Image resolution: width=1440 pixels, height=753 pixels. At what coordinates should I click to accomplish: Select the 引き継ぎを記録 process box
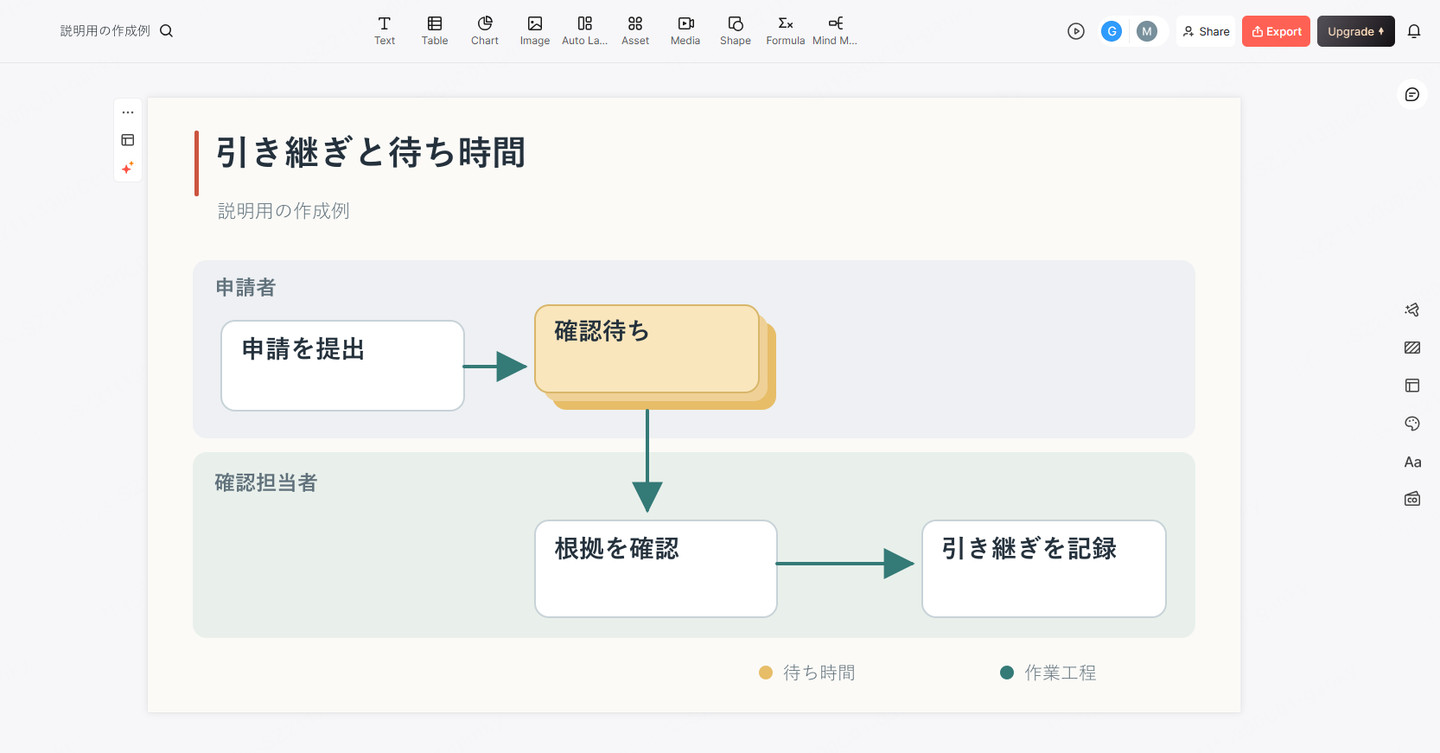(1044, 569)
